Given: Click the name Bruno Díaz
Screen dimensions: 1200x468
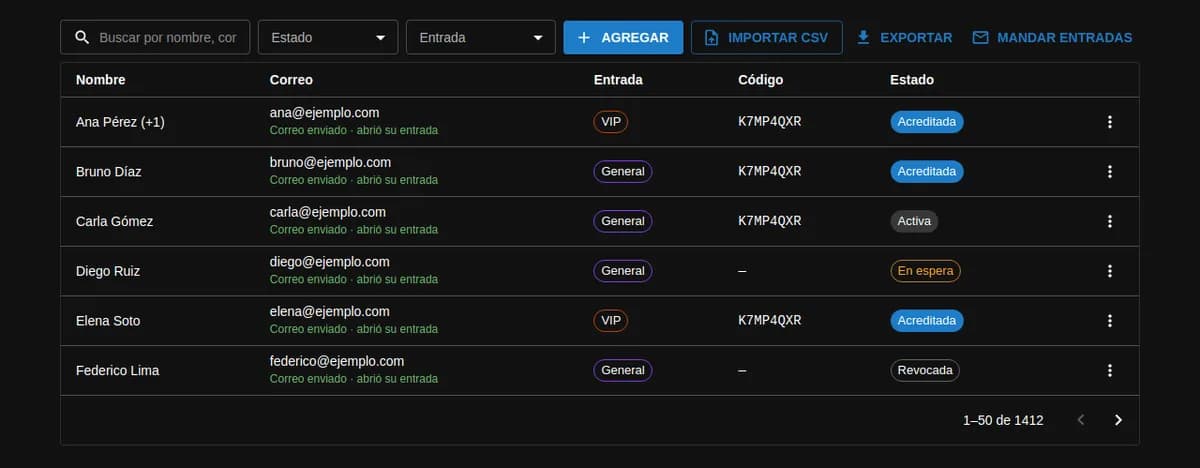Looking at the screenshot, I should [x=109, y=172].
